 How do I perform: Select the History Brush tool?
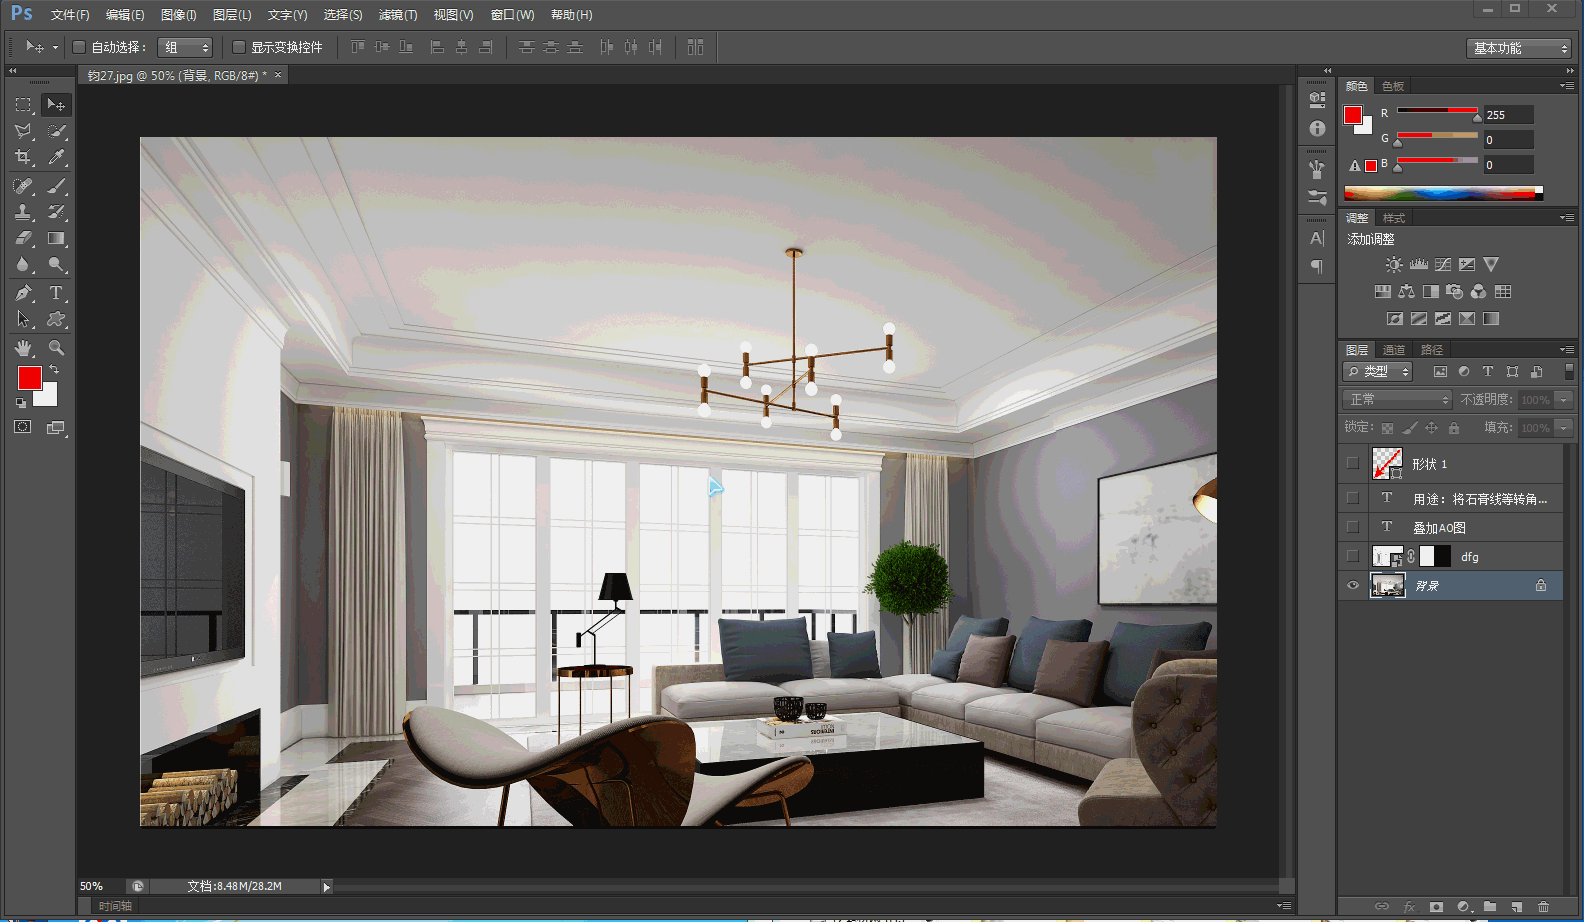click(56, 212)
